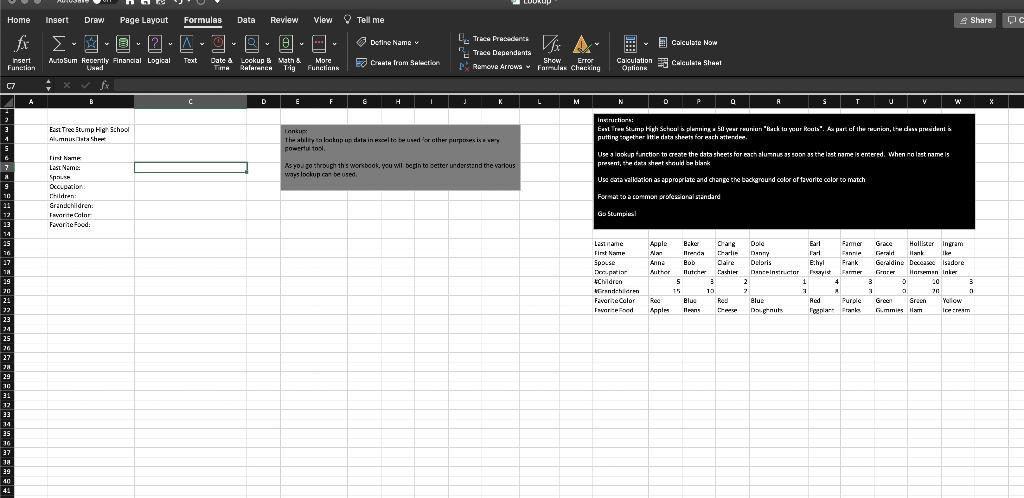Image resolution: width=1024 pixels, height=498 pixels.
Task: Click the 'Apple' last name cell
Action: pyautogui.click(x=665, y=243)
